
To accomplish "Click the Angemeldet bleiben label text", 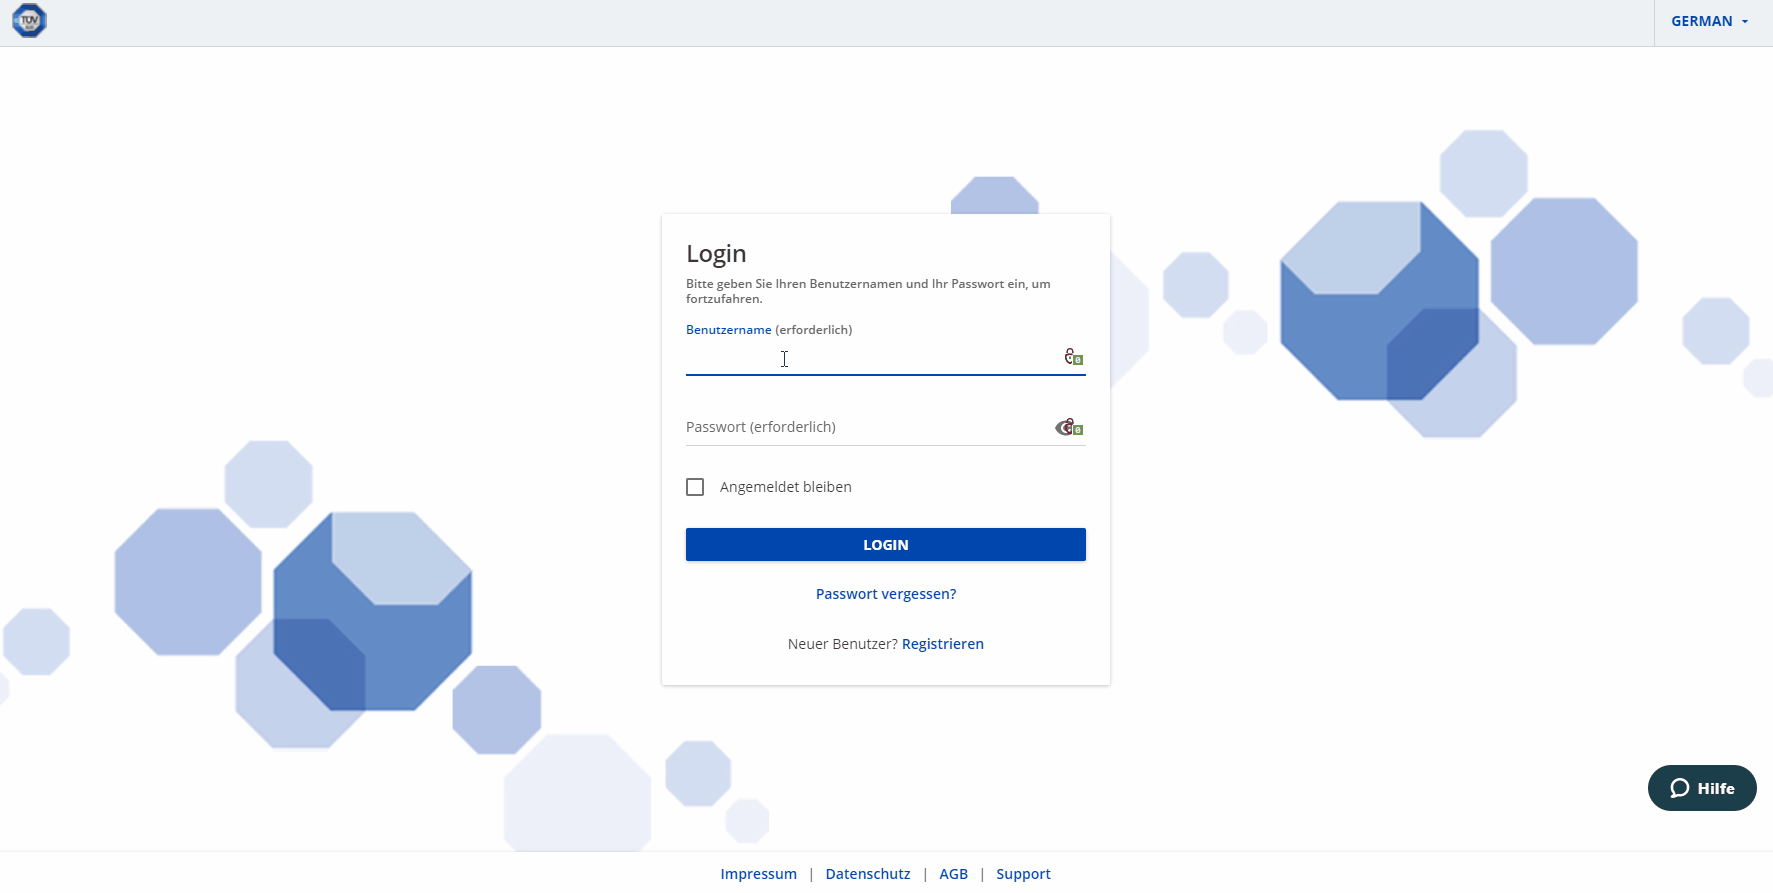I will pyautogui.click(x=785, y=487).
